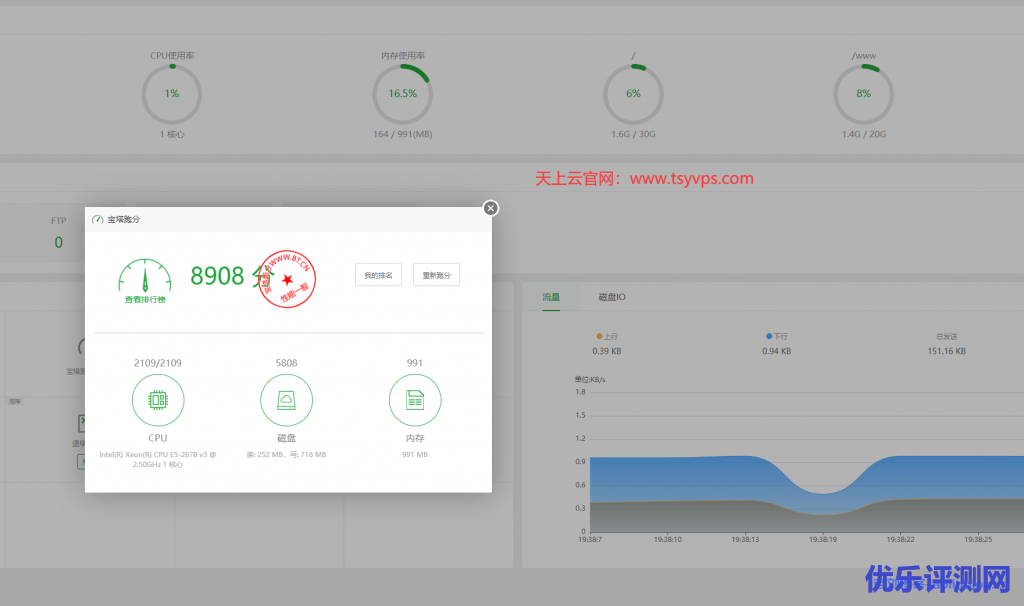Switch to the 磁盘IO tab
Screen dimensions: 1024x606
(x=612, y=297)
